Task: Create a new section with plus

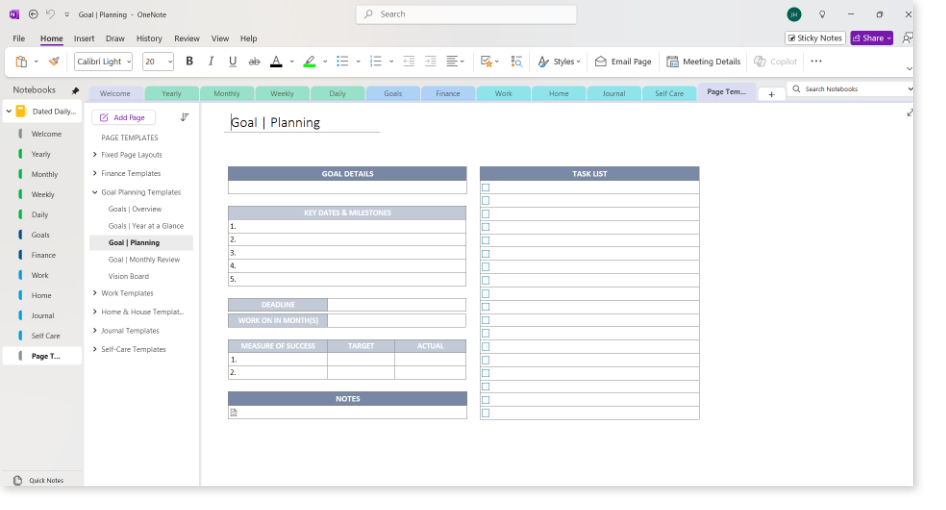Action: pos(771,94)
